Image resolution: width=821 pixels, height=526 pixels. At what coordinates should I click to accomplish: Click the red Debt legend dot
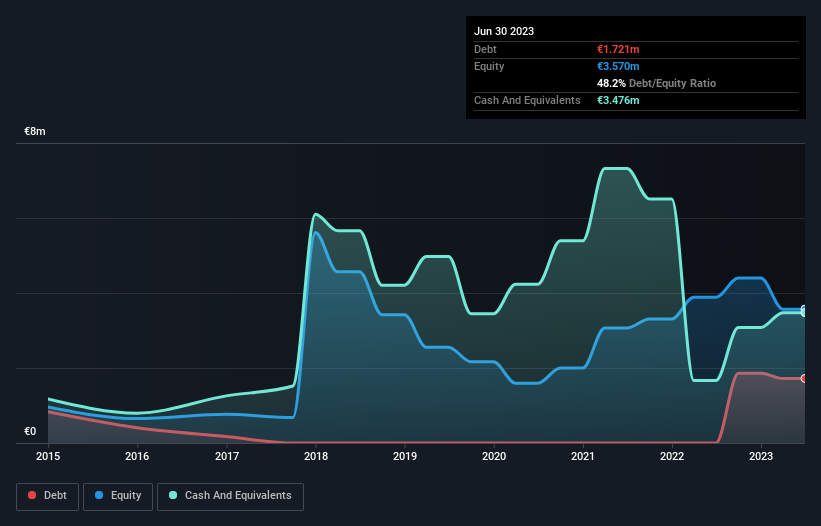coord(32,495)
